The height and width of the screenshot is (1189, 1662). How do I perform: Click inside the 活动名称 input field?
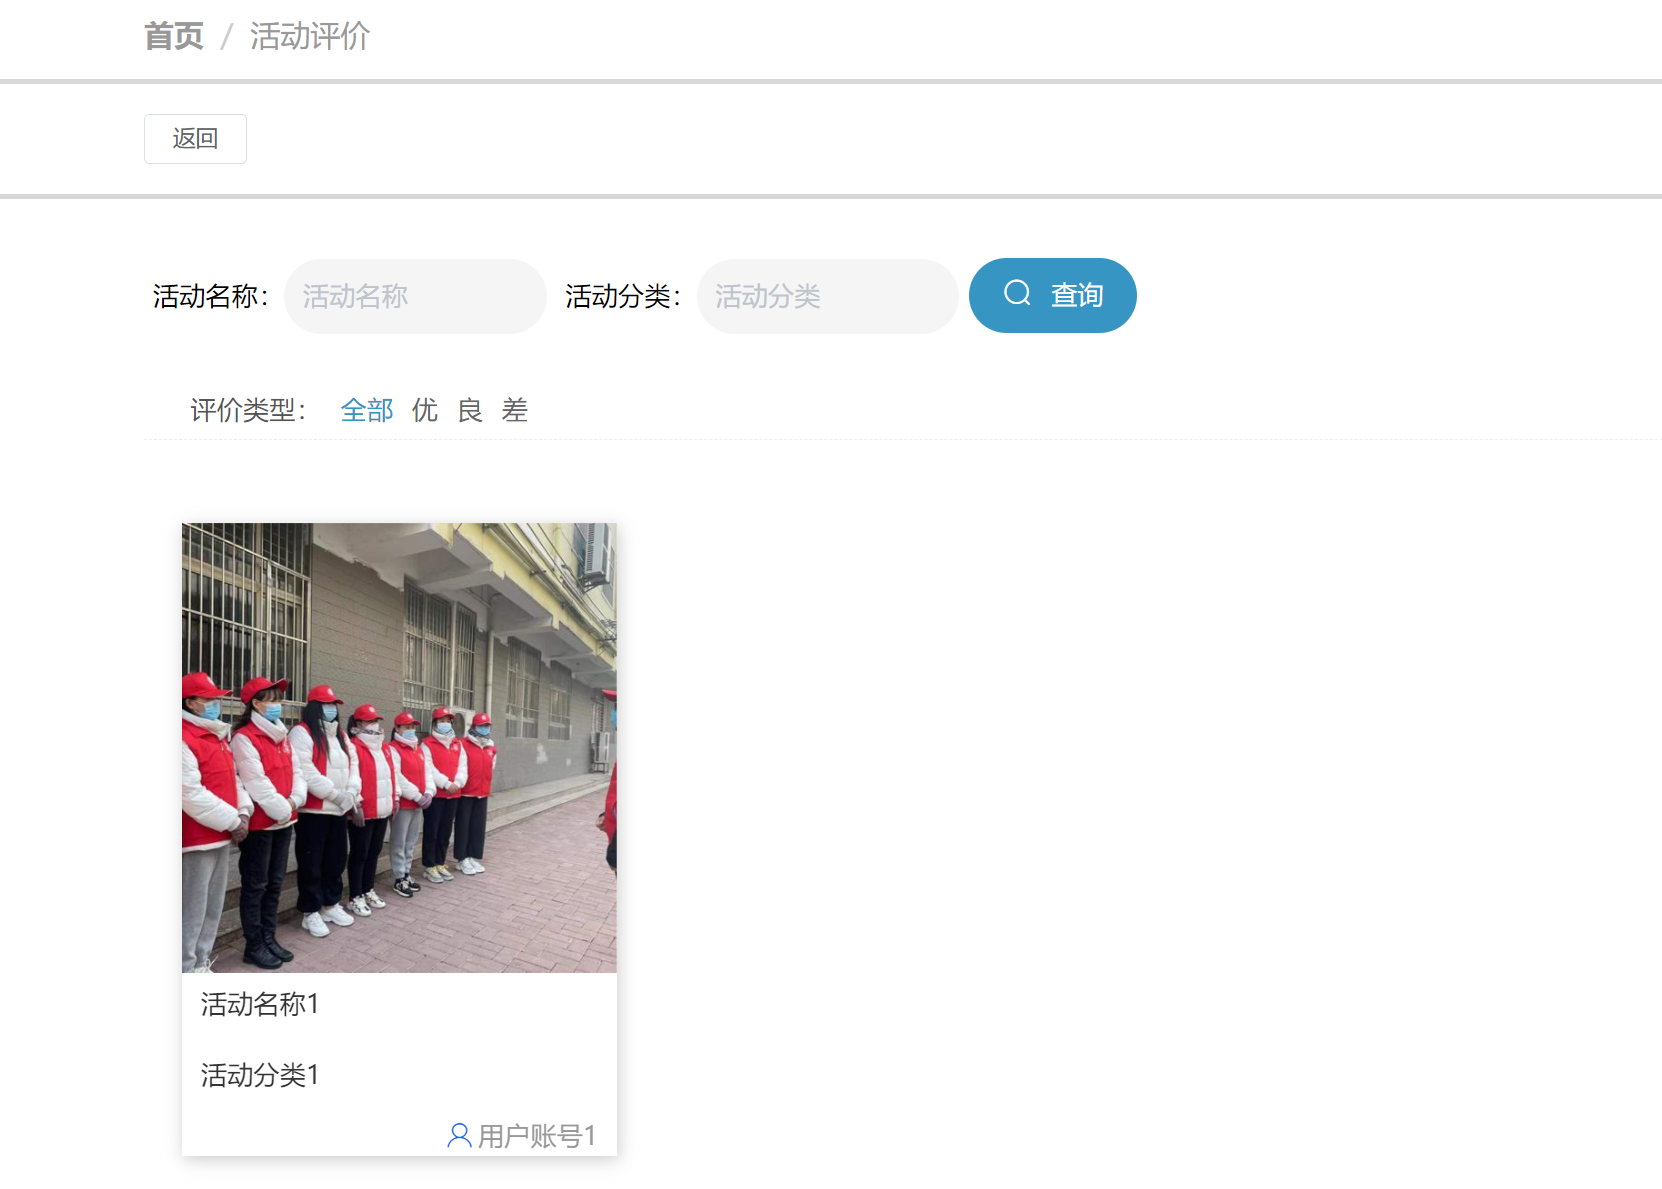pos(415,296)
